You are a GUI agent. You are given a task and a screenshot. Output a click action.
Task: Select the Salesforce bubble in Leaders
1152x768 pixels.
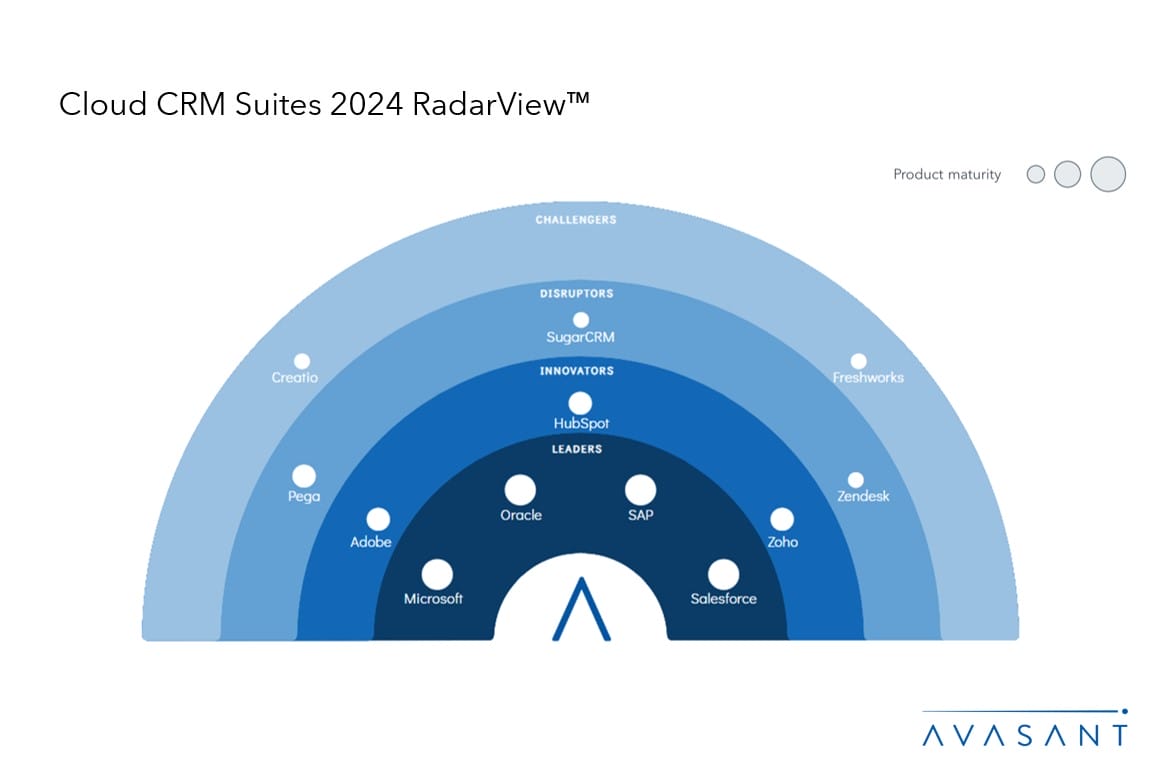point(723,574)
